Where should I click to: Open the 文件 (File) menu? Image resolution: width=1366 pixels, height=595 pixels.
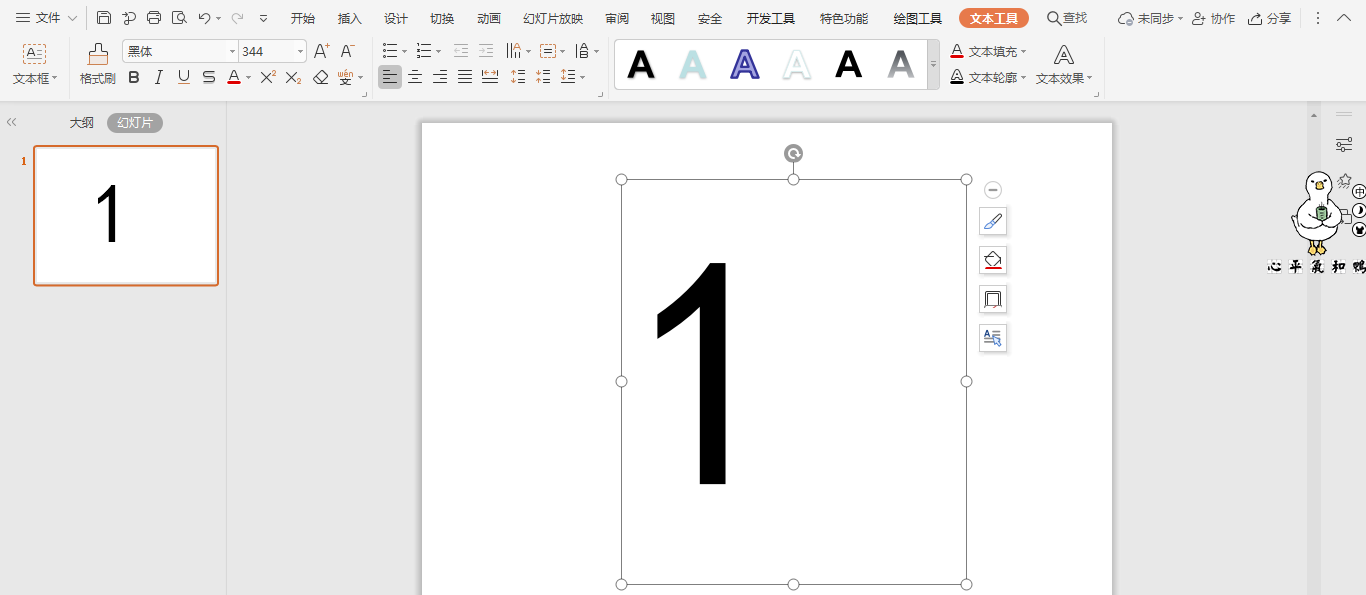46,18
